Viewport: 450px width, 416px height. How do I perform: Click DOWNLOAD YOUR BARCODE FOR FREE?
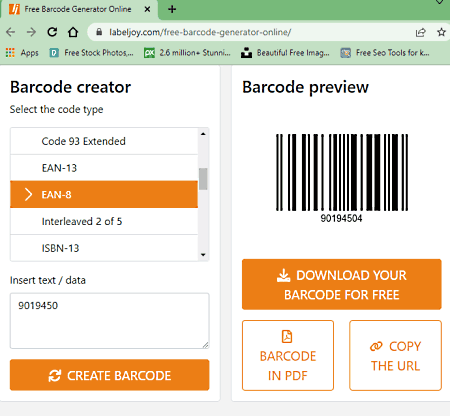(342, 284)
